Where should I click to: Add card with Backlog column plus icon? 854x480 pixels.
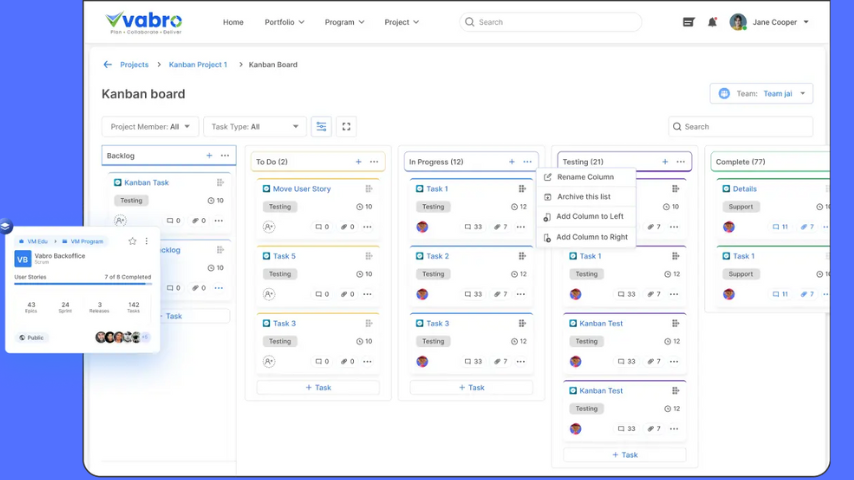pos(209,155)
